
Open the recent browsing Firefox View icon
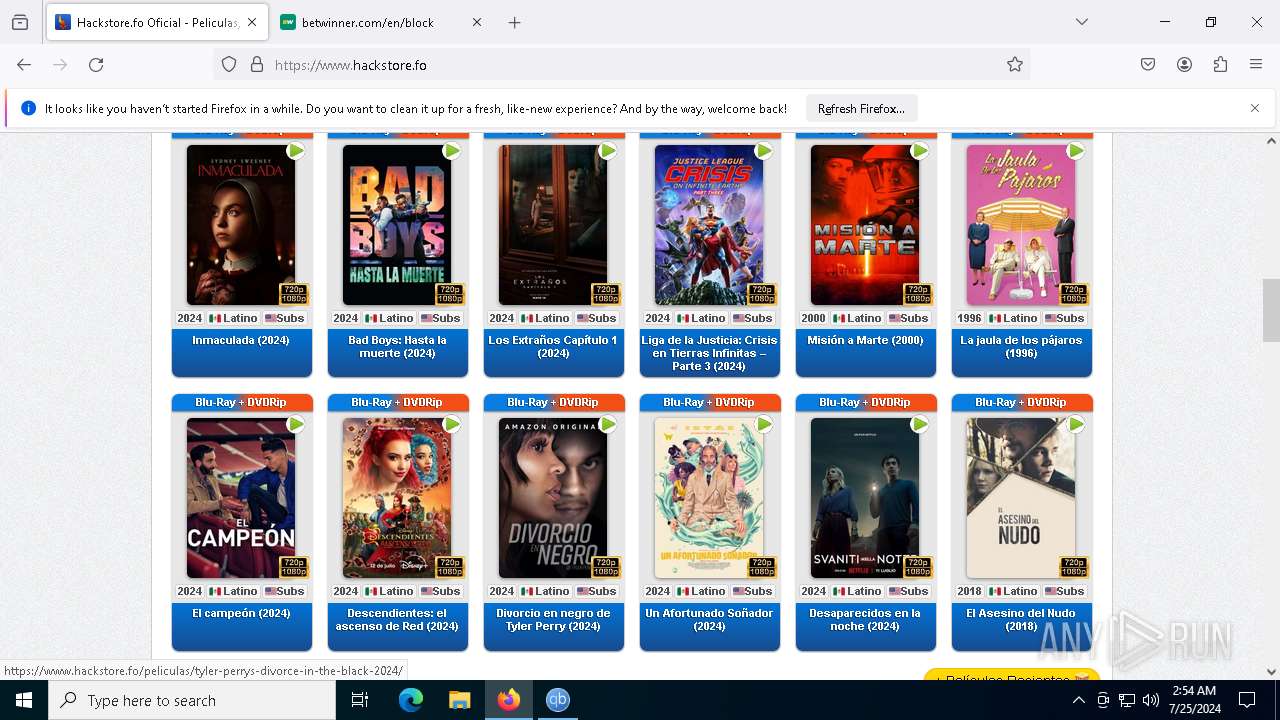20,22
